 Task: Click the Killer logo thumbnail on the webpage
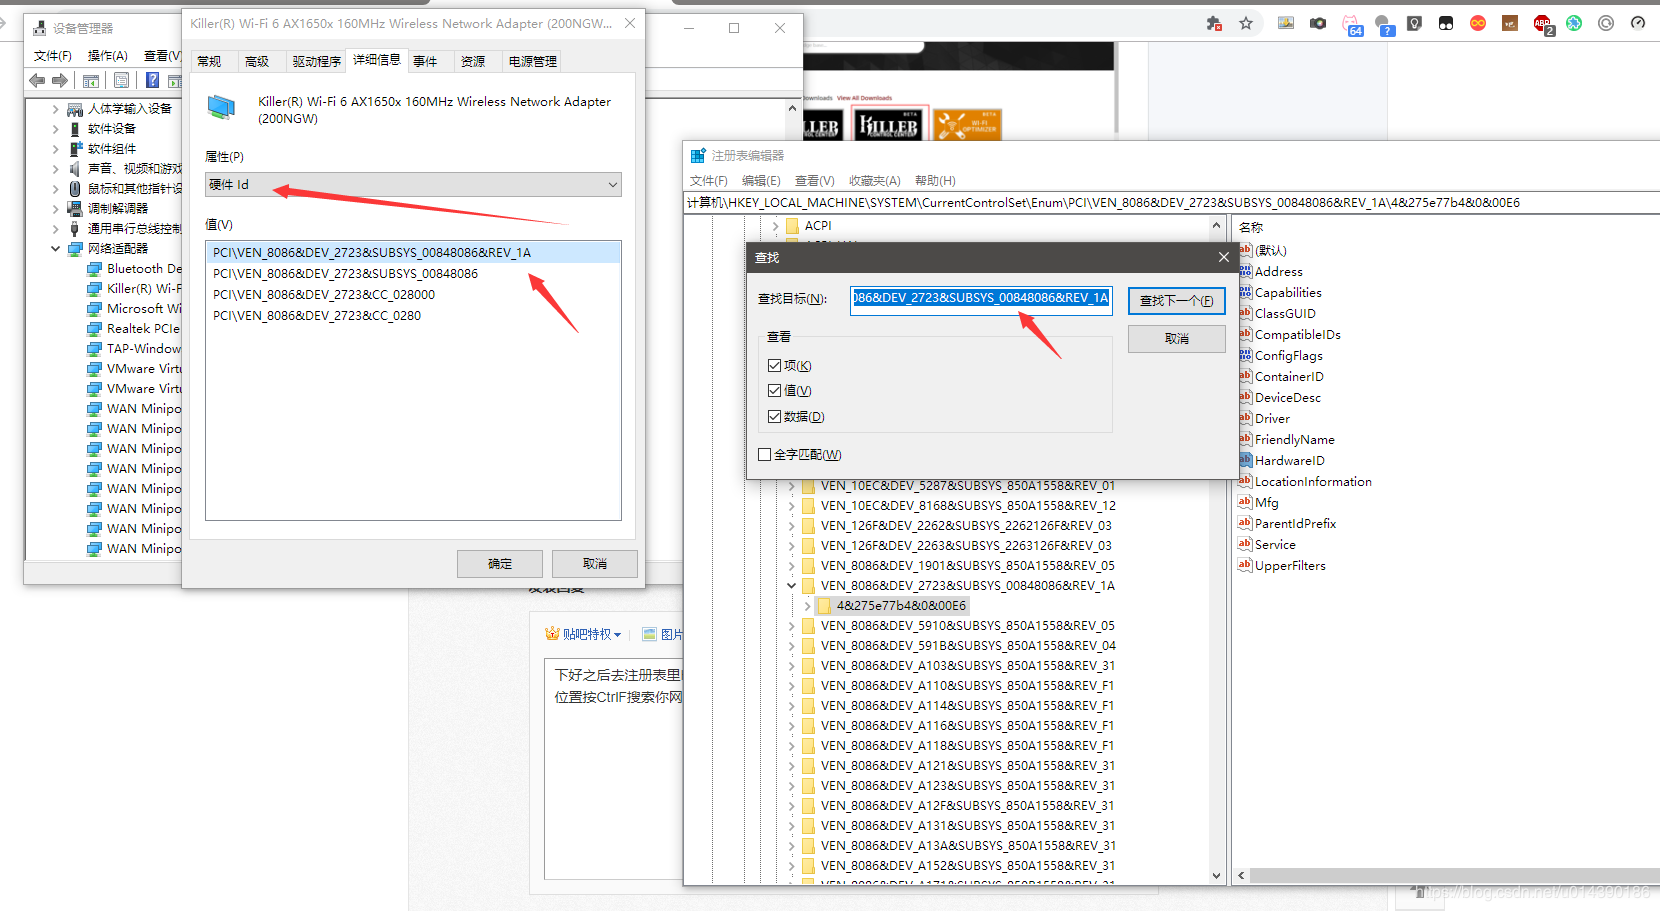[x=890, y=125]
